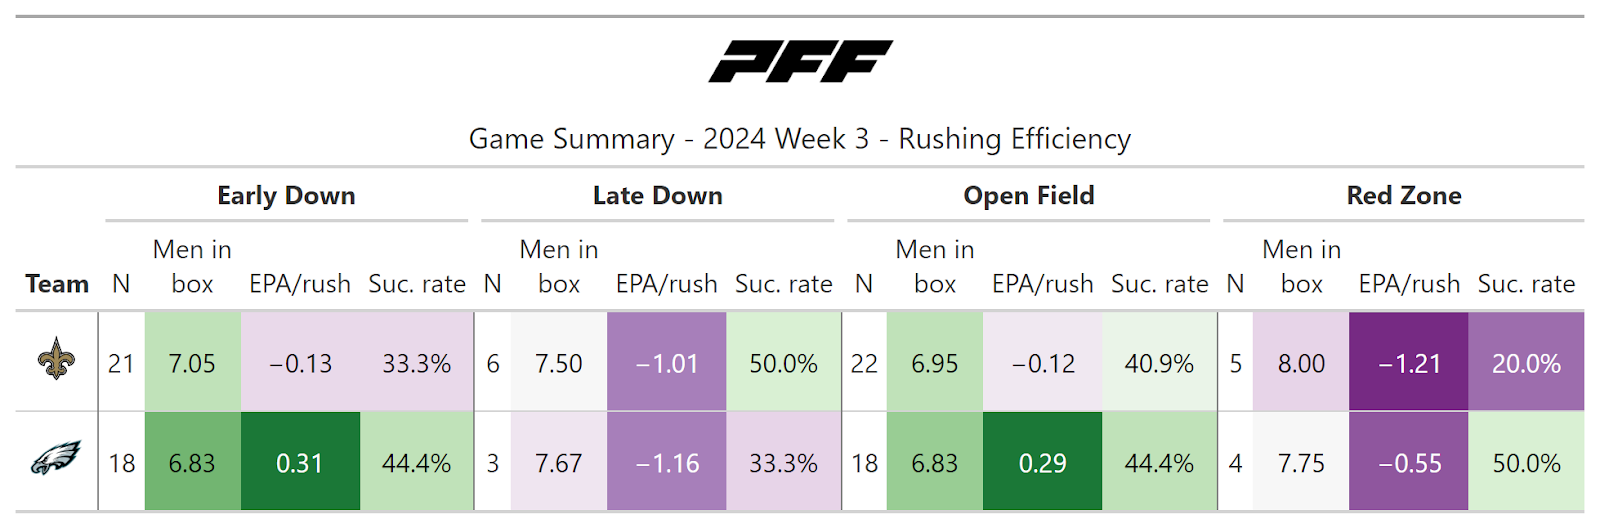
Task: Click the Late Down column group header
Action: point(657,196)
